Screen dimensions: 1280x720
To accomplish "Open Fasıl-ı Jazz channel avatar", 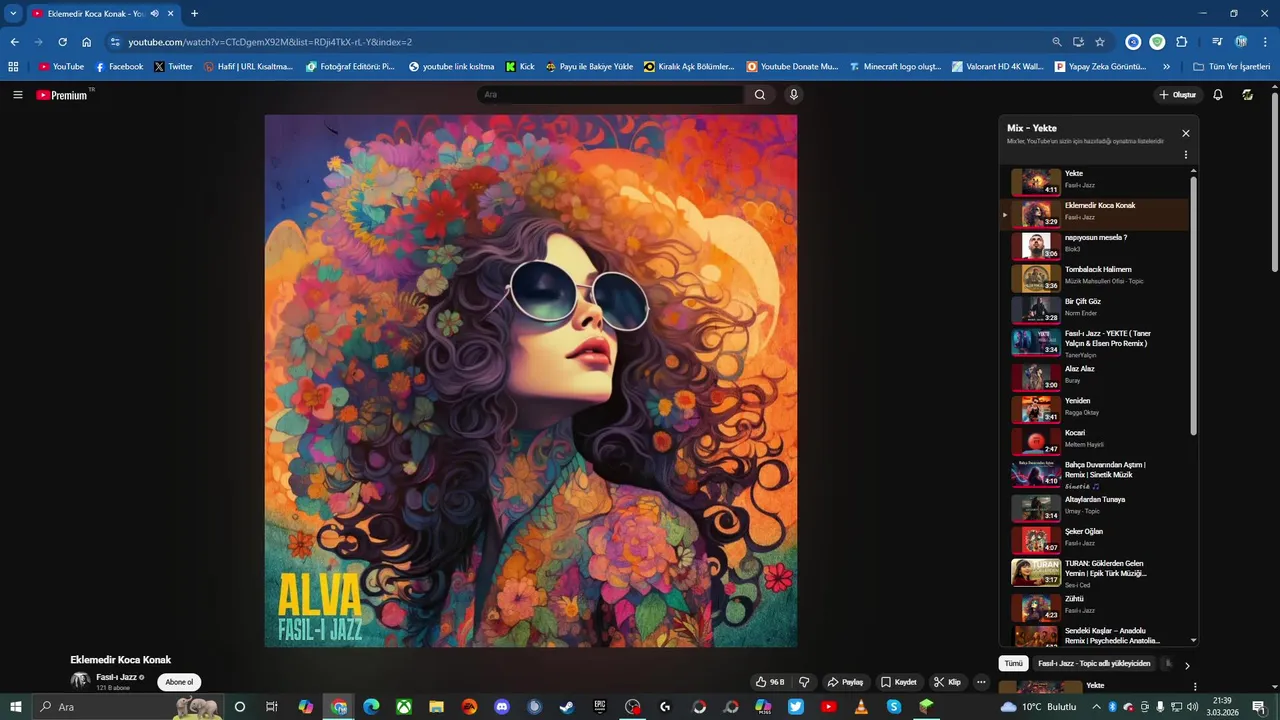I will [80, 681].
